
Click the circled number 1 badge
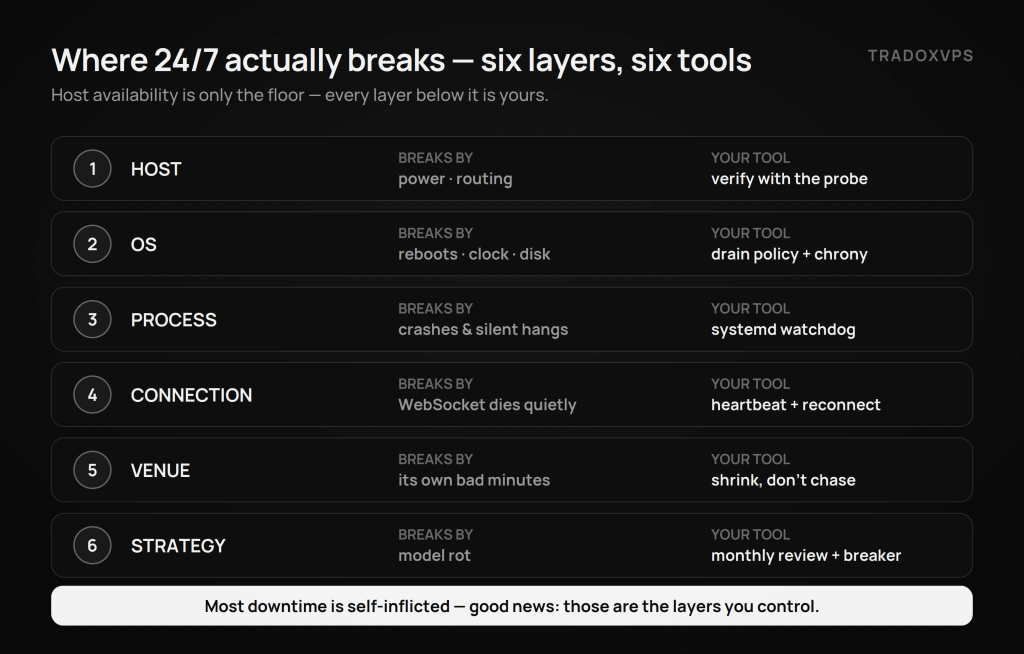[92, 169]
